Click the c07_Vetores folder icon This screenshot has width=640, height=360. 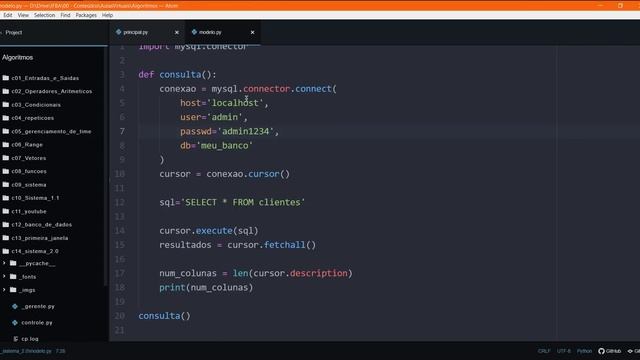point(6,158)
